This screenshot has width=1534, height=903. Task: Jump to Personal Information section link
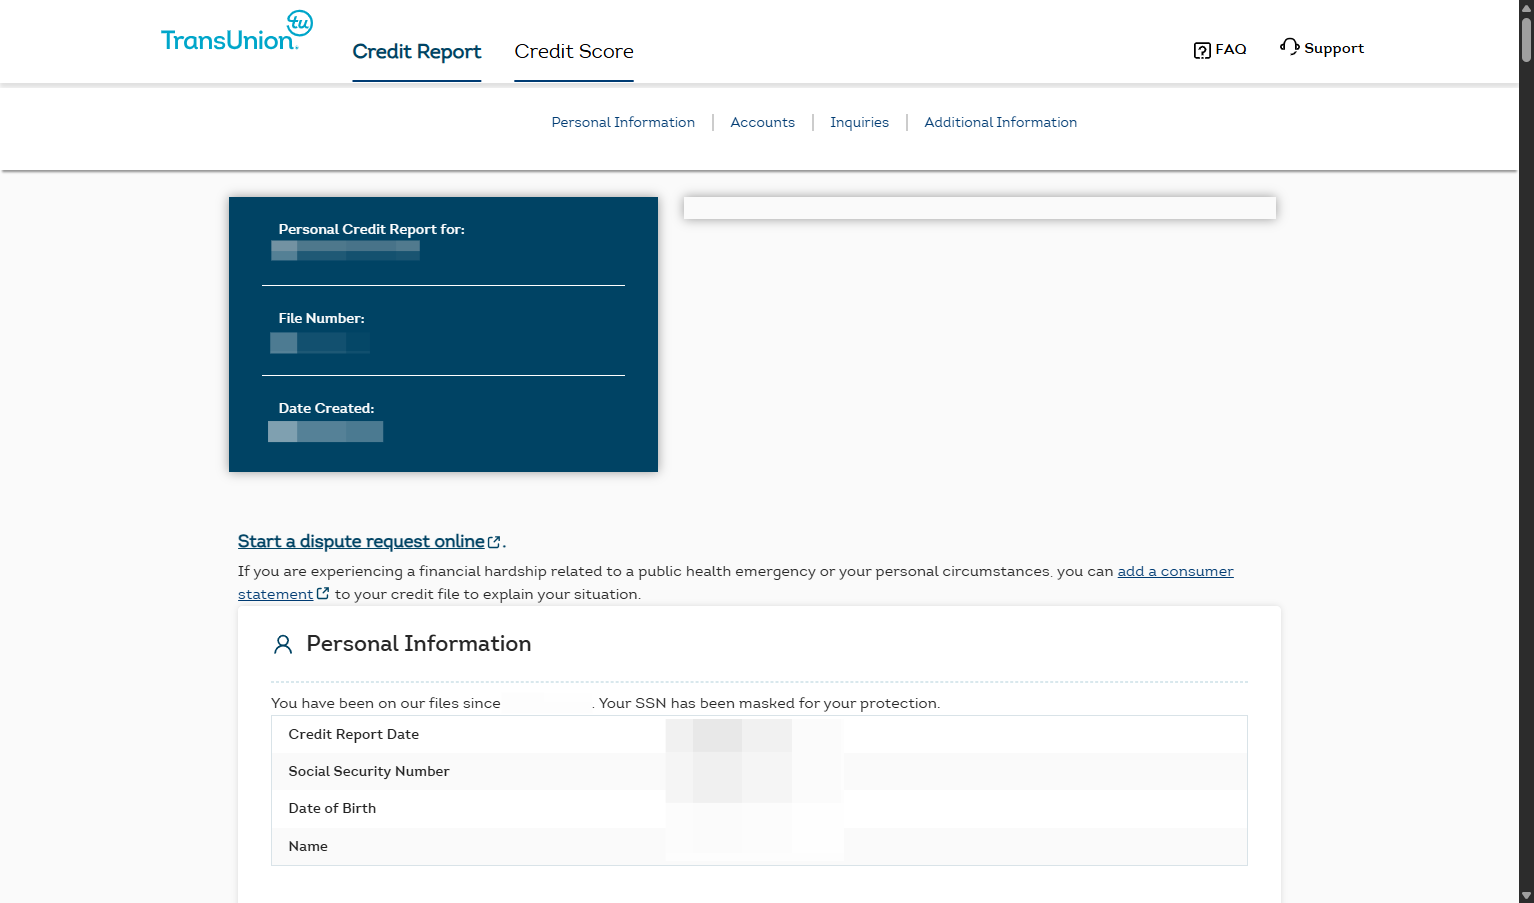[623, 122]
